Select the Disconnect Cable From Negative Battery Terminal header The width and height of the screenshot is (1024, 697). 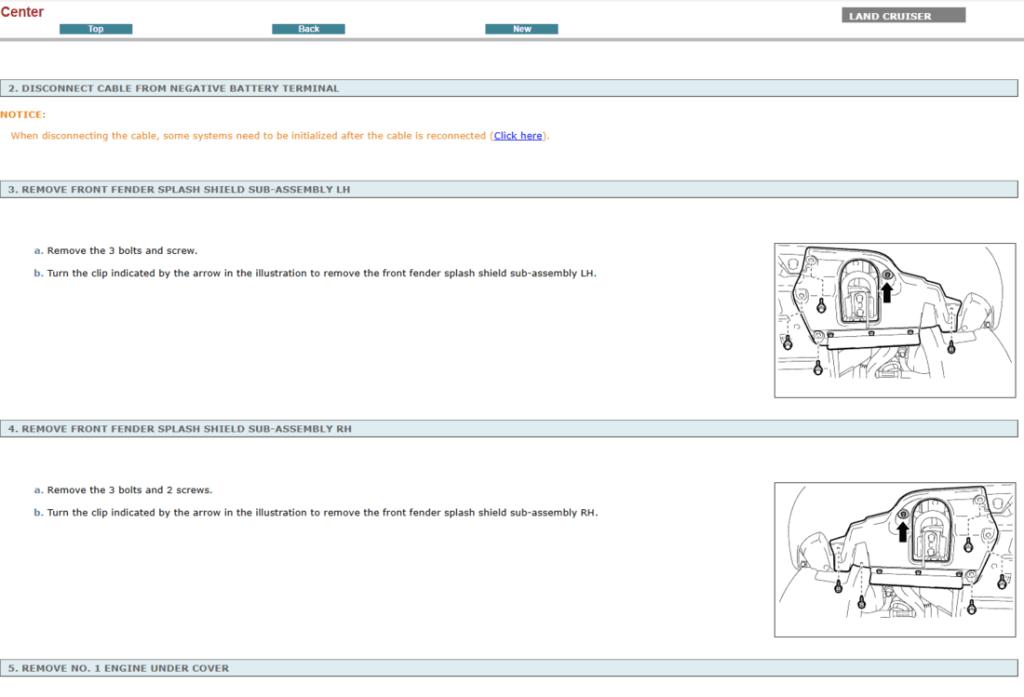click(174, 88)
